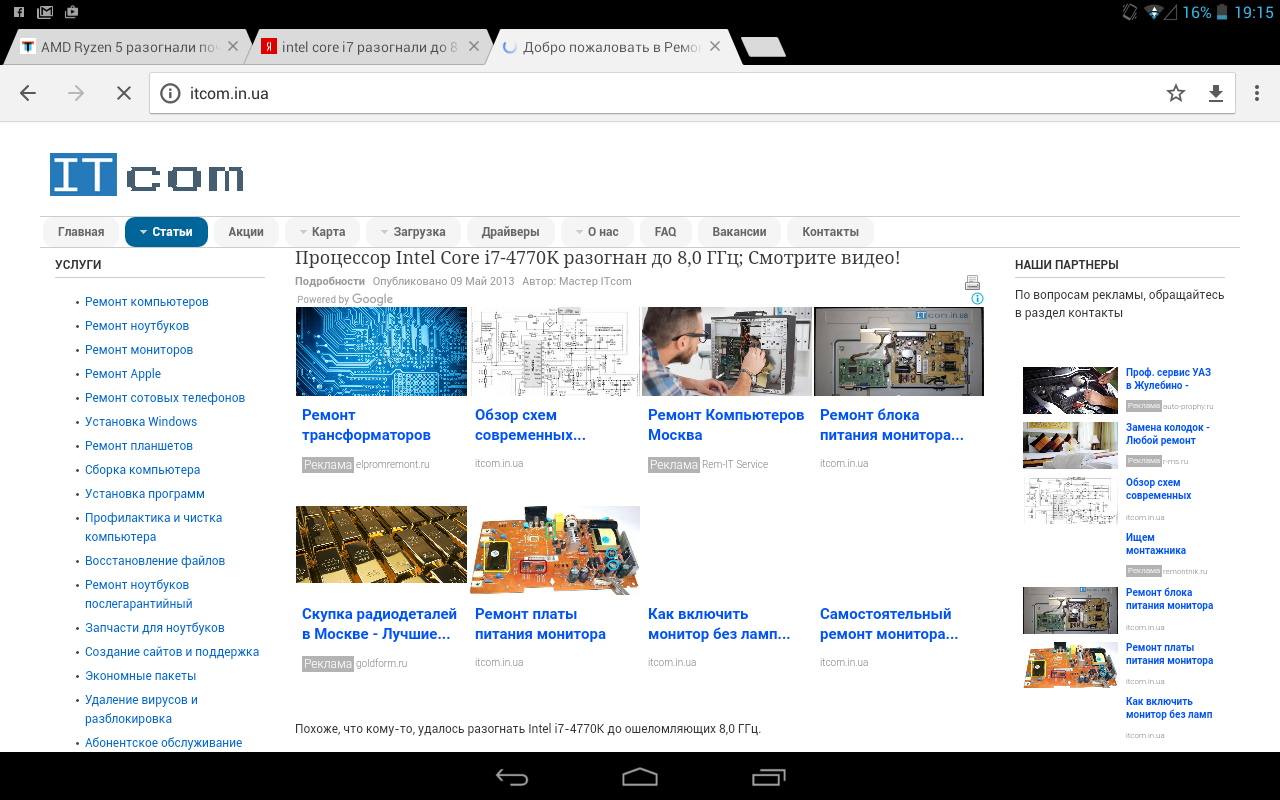Open the schematic diagram thumbnail in the article grid
The height and width of the screenshot is (800, 1280).
point(554,351)
